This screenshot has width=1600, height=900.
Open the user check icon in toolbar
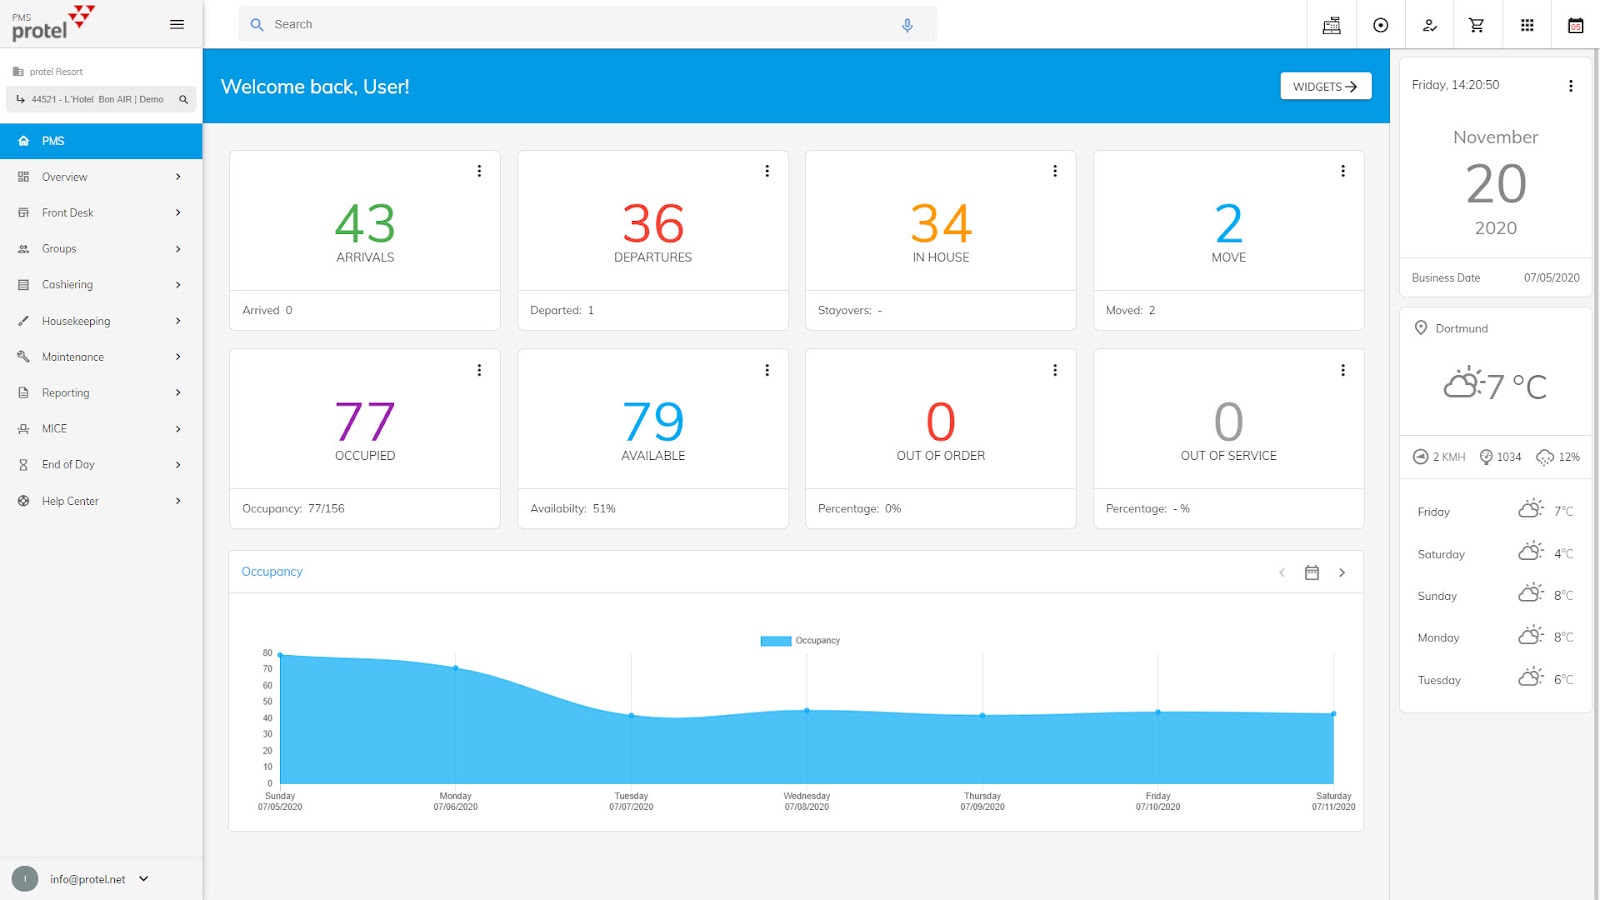pos(1429,25)
